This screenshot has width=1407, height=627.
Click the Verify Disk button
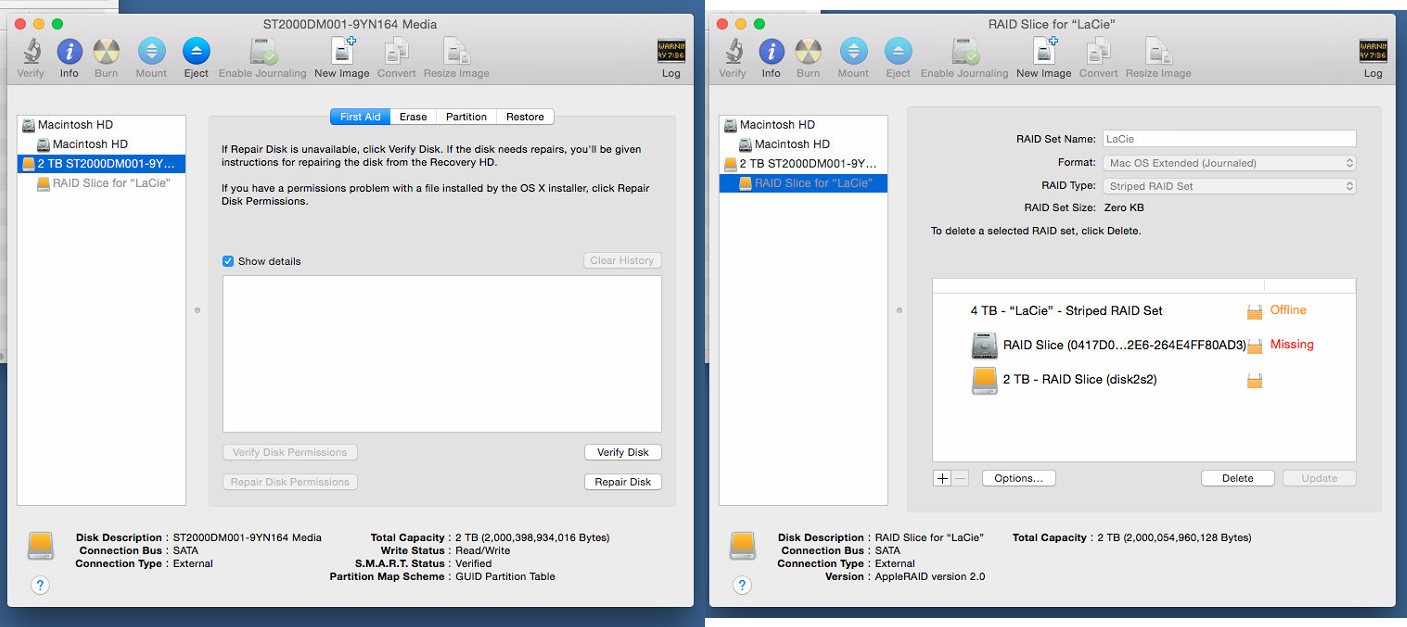coord(623,452)
